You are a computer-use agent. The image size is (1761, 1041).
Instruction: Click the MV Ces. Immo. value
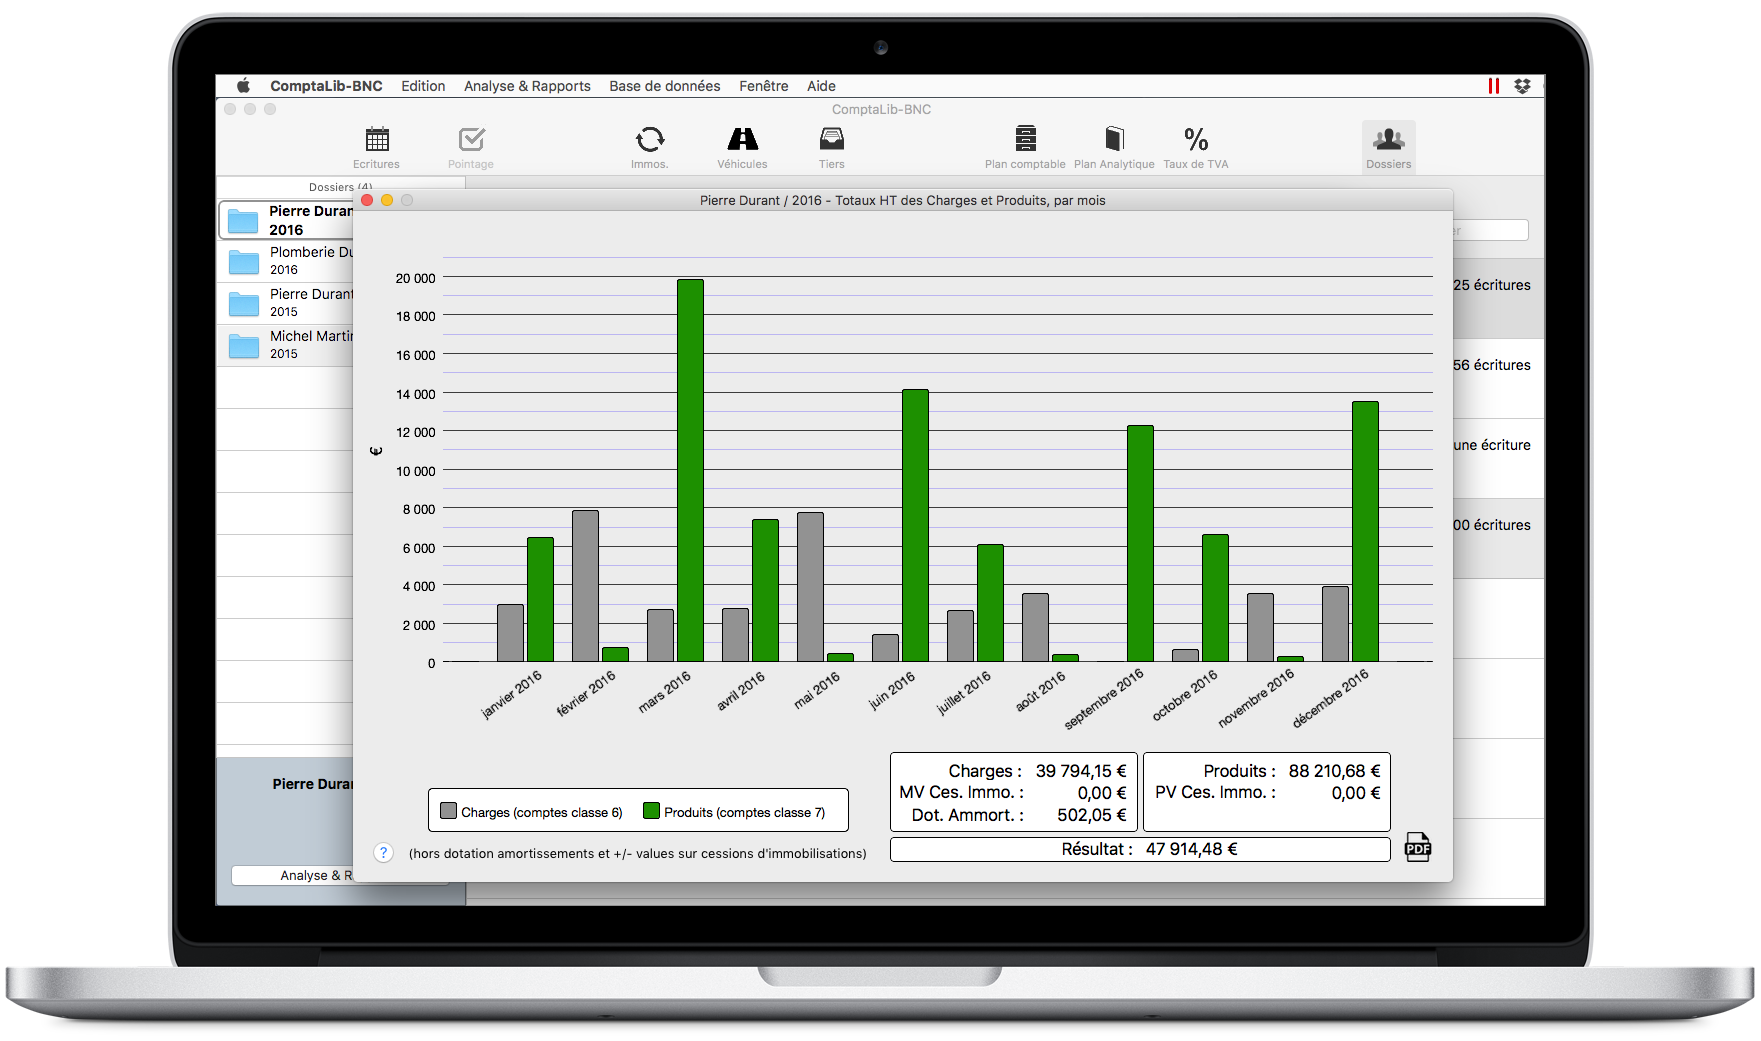pyautogui.click(x=1102, y=793)
